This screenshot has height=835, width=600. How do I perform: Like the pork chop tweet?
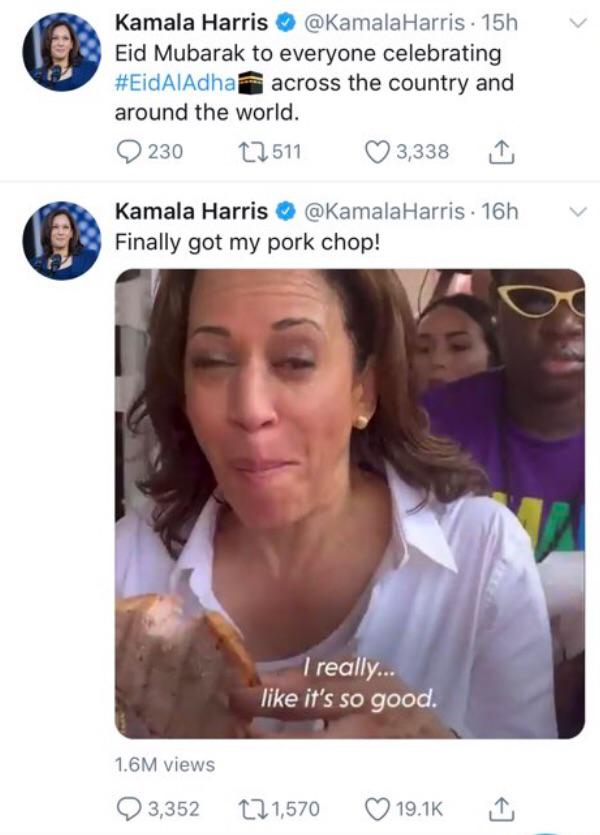tap(376, 808)
